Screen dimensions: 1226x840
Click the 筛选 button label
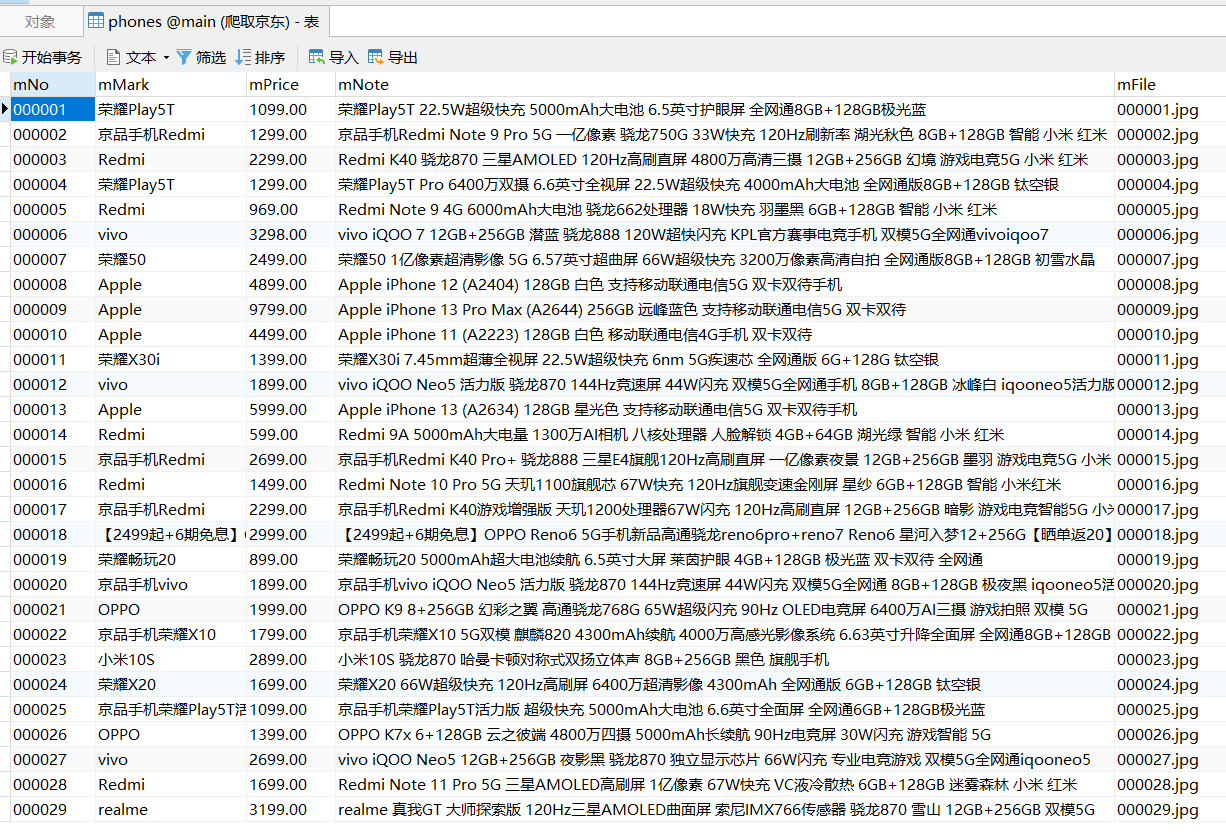[211, 57]
